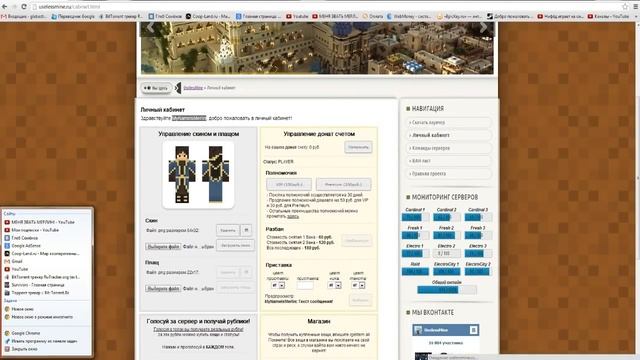640x360 pixels.
Task: Click the prefix text input field
Action: click(x=305, y=285)
